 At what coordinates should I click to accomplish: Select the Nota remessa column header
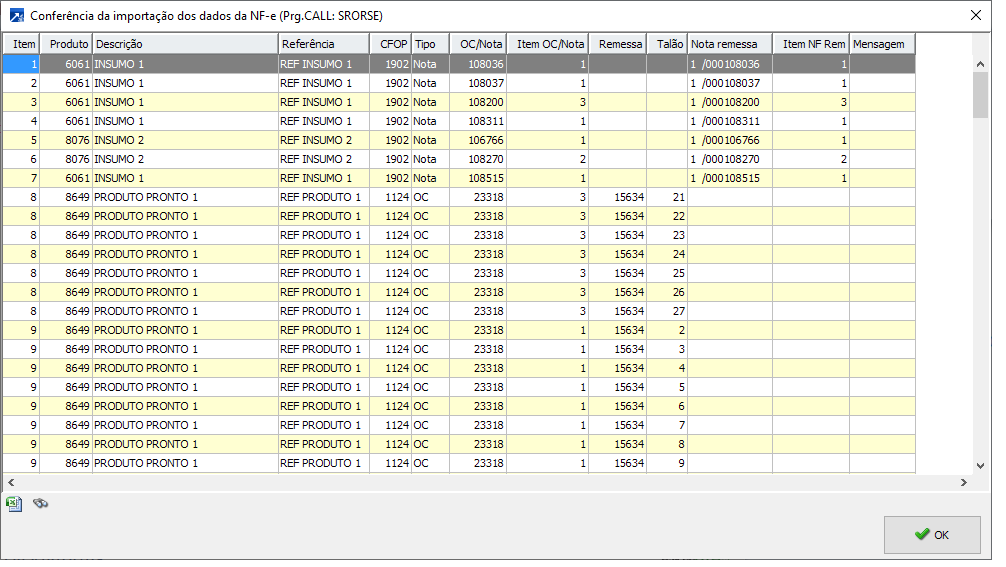pos(729,44)
